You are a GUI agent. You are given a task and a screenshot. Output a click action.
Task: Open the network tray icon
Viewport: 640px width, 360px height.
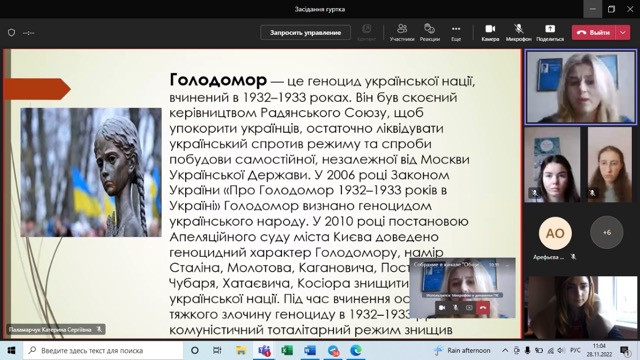coord(550,350)
